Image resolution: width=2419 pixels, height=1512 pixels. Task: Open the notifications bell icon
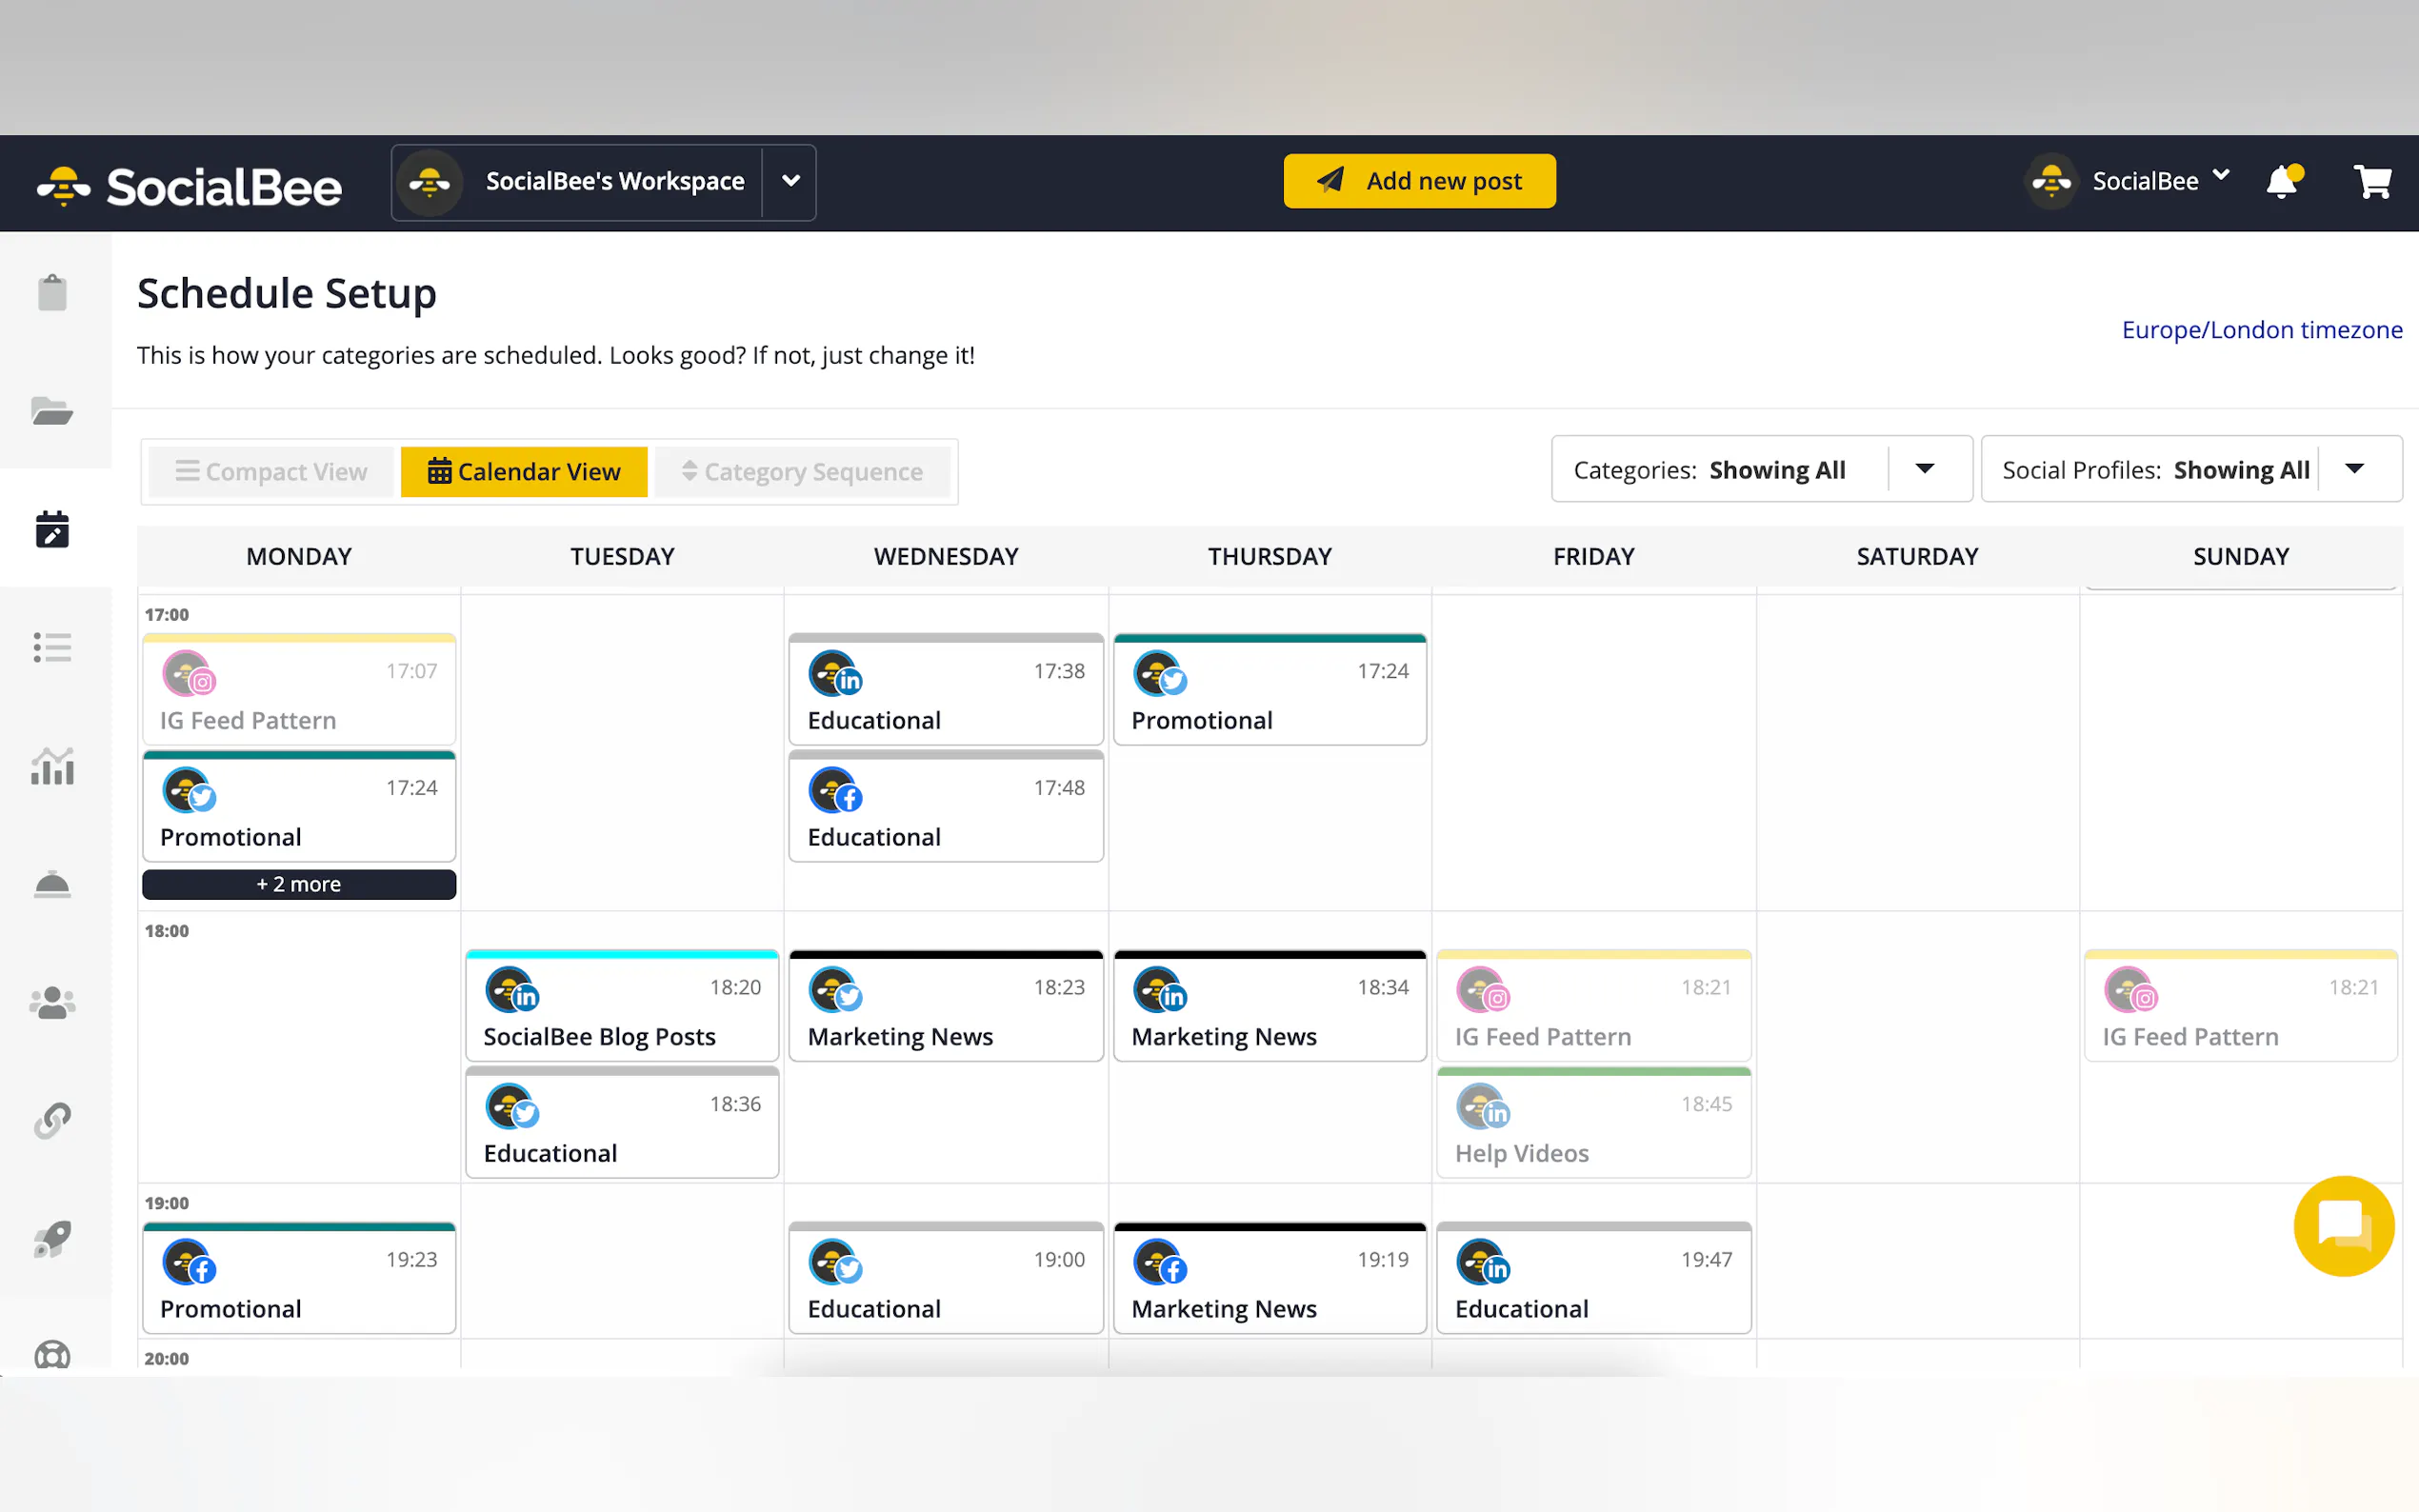[x=2282, y=182]
